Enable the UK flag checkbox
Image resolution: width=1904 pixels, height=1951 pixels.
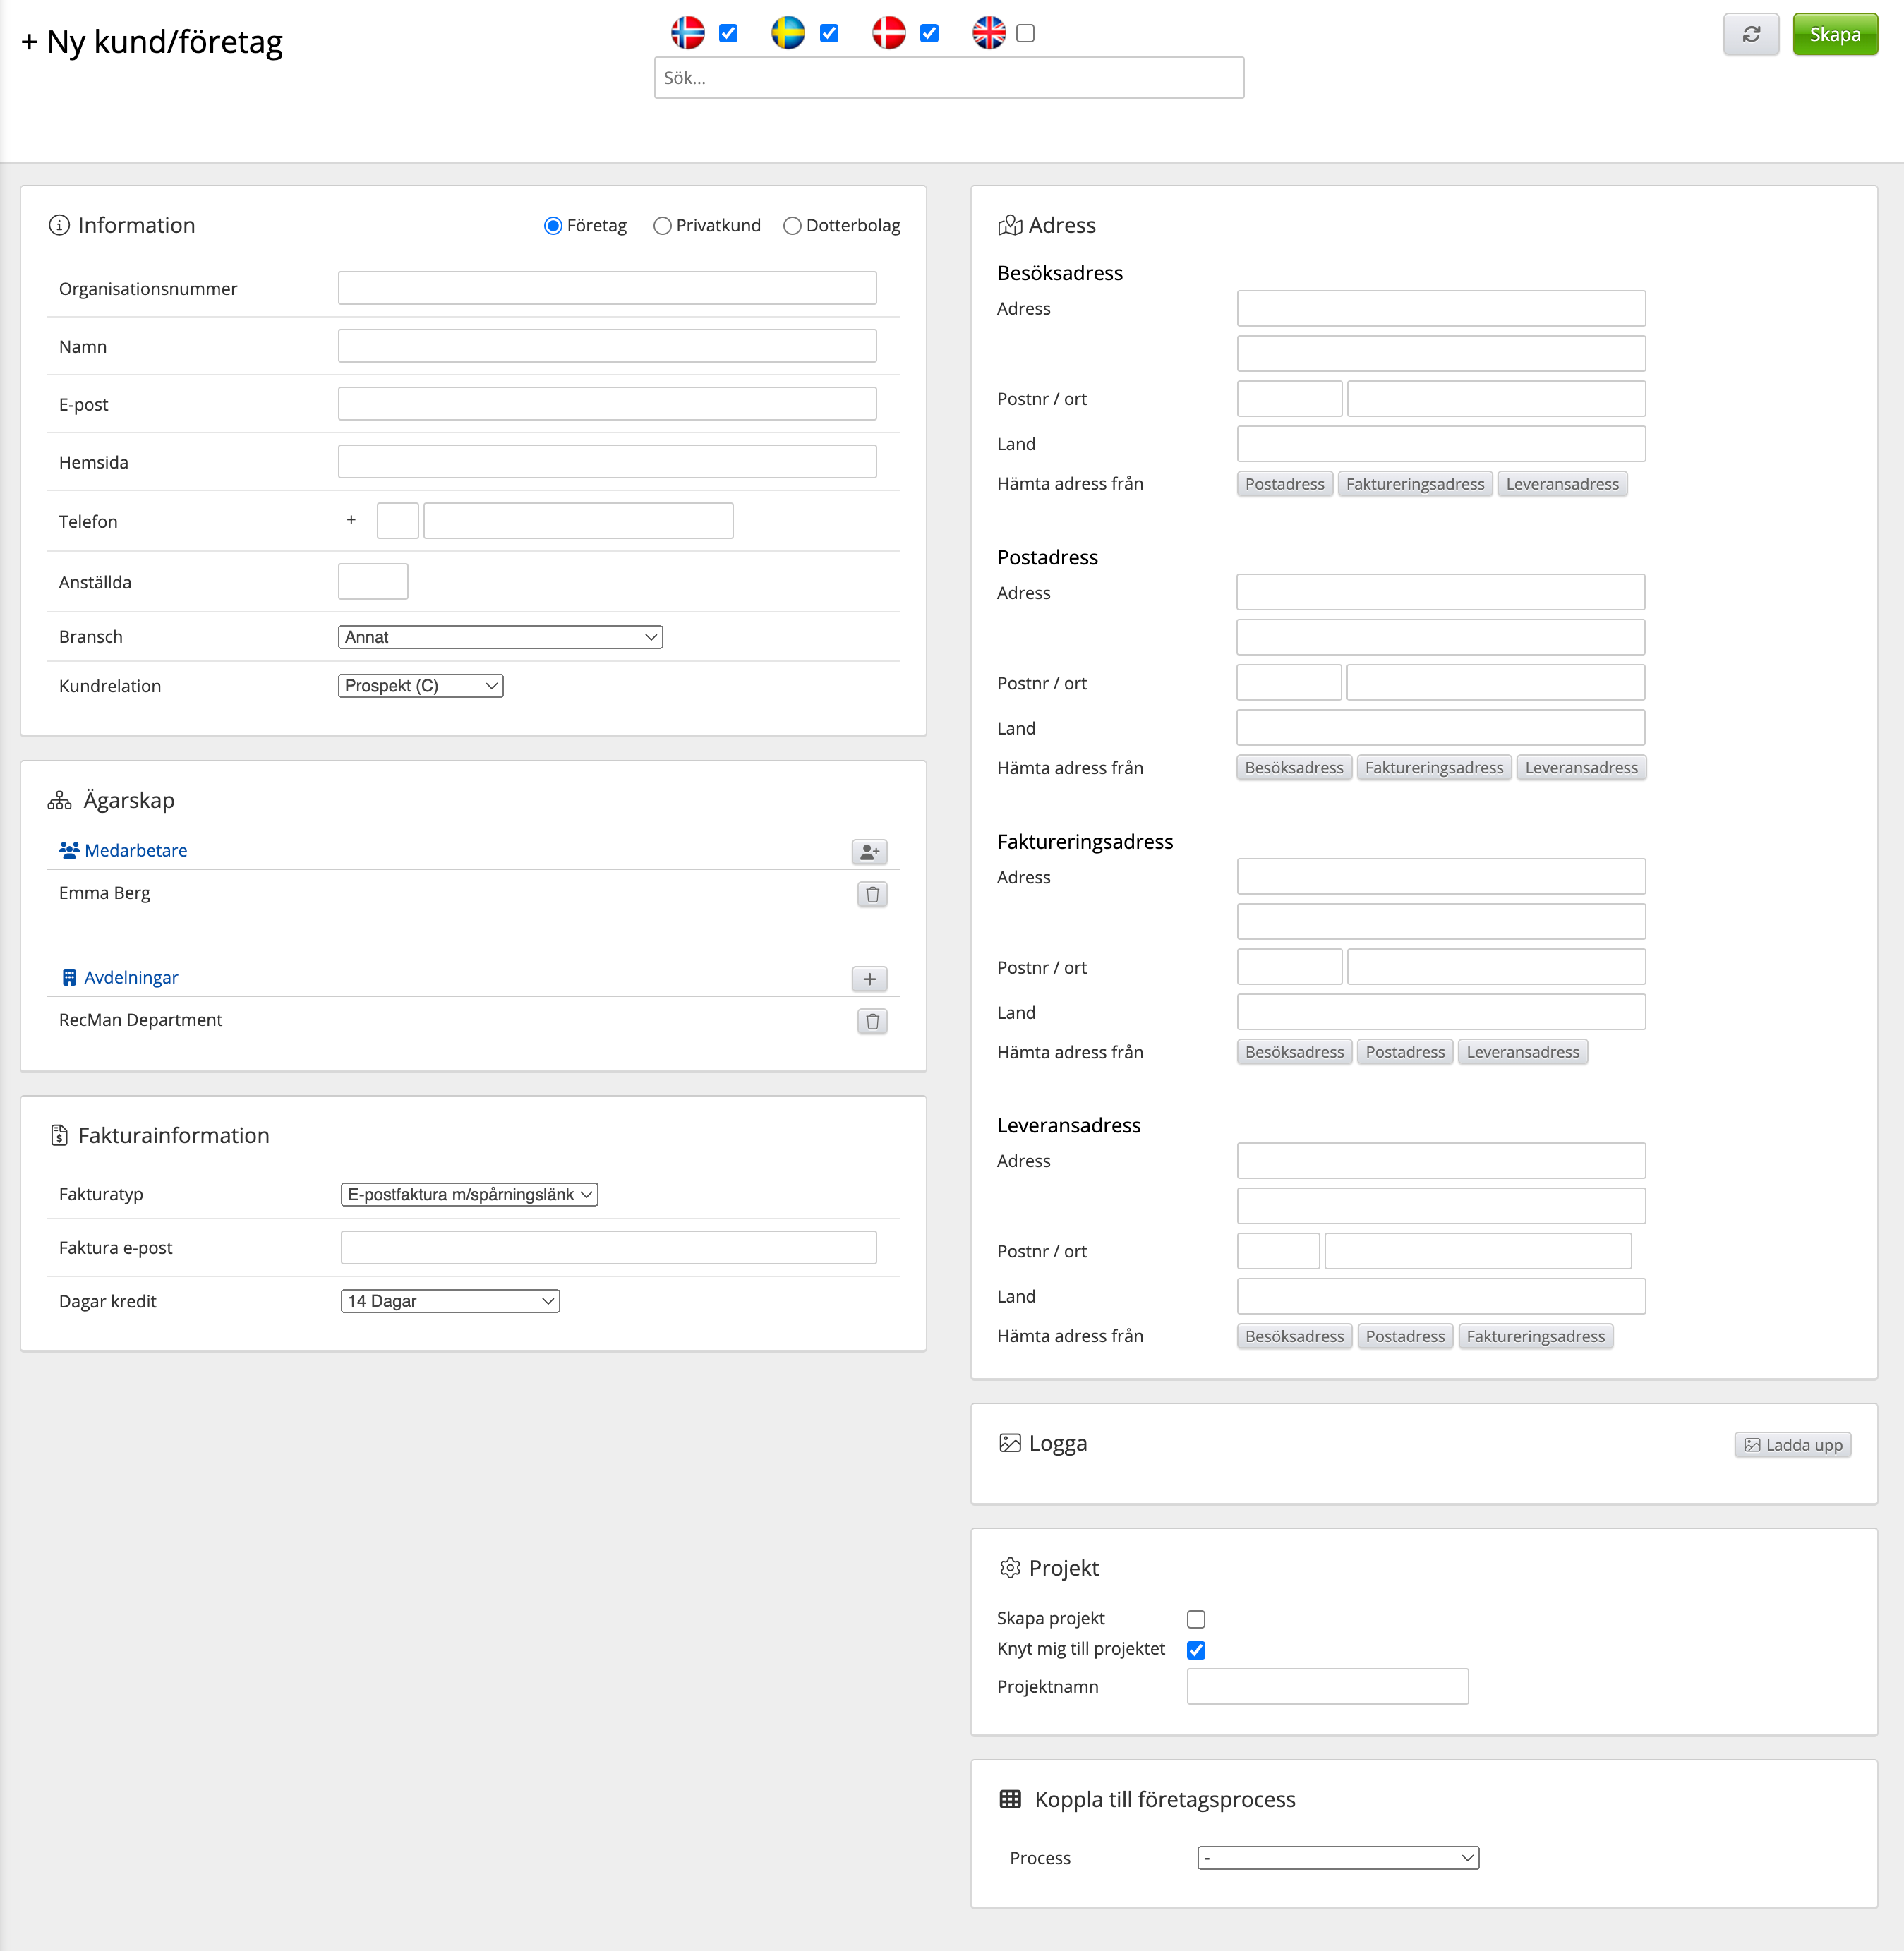pyautogui.click(x=1025, y=33)
